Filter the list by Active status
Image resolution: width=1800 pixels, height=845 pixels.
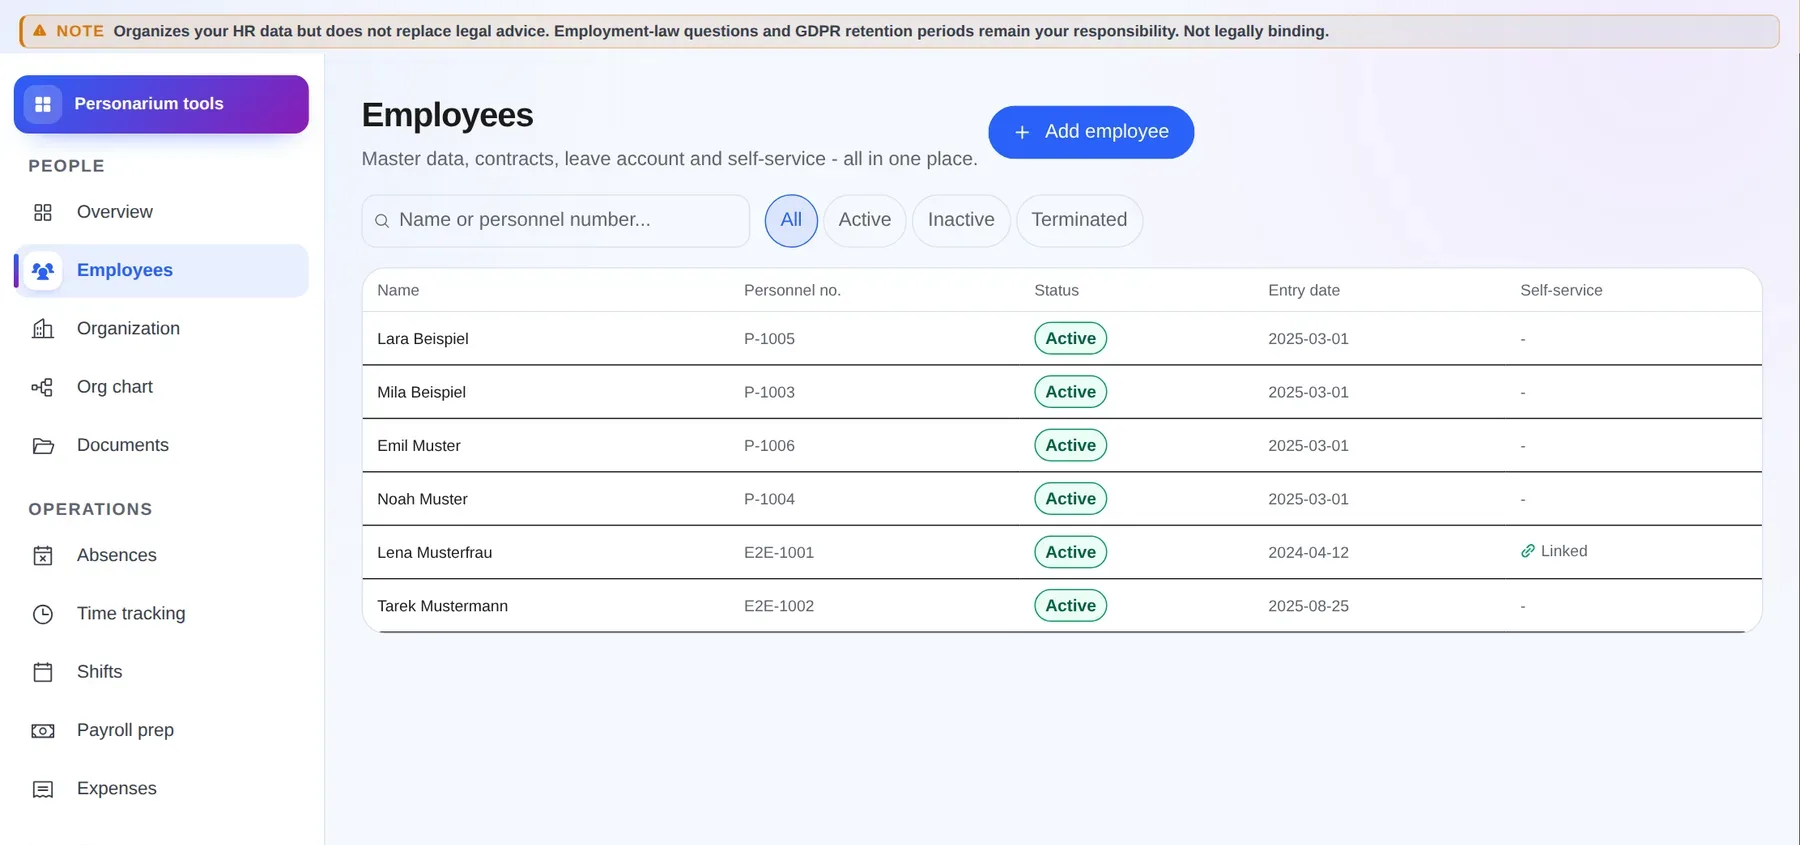pyautogui.click(x=865, y=220)
